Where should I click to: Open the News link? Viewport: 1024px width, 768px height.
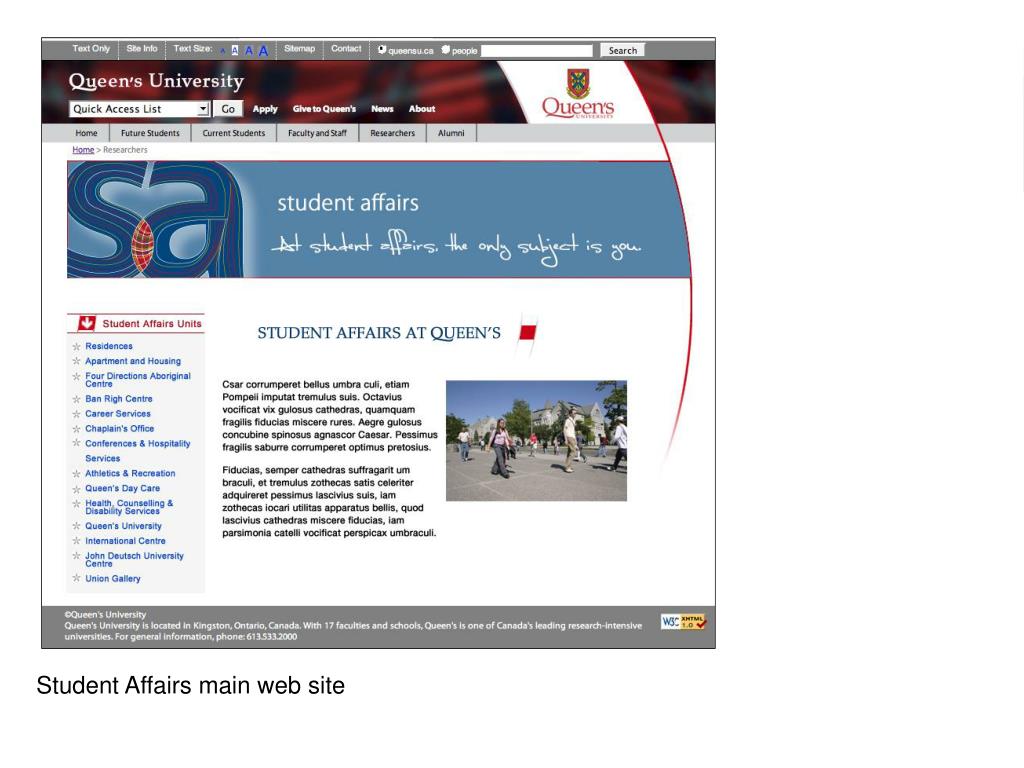382,109
